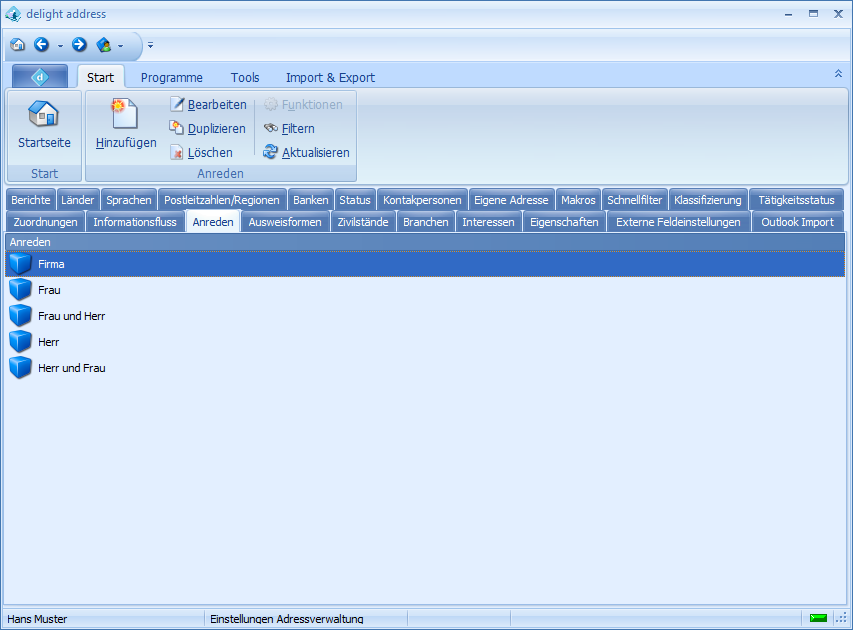Open the back button history dropdown arrow
853x630 pixels.
pos(60,46)
